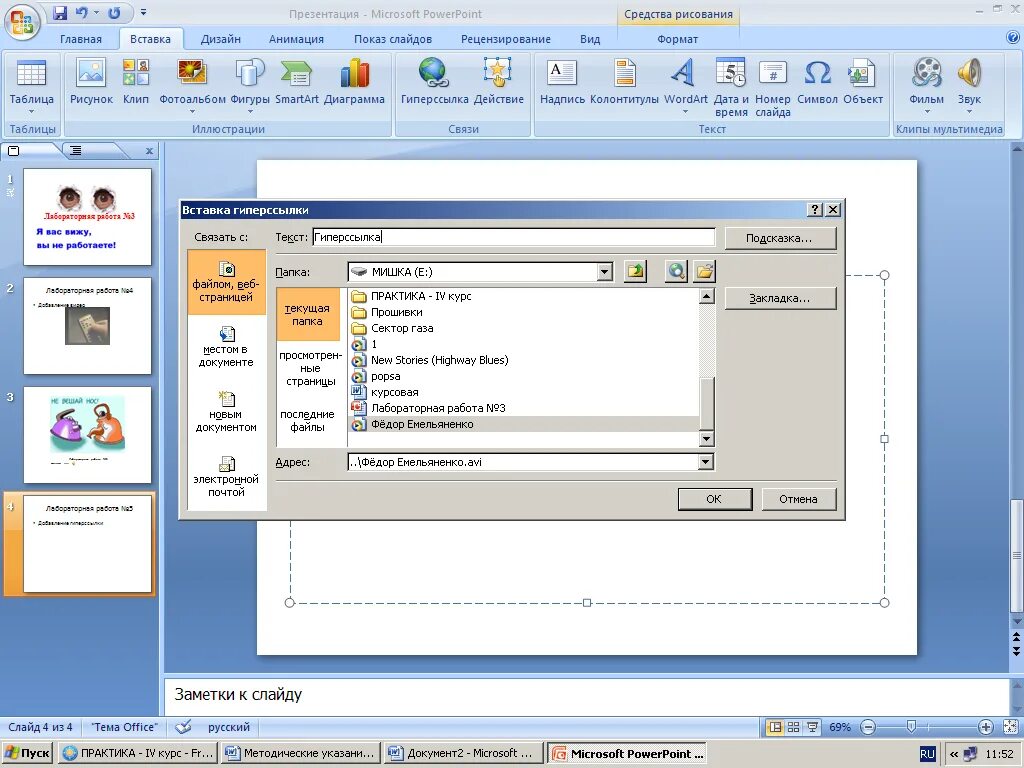Viewport: 1024px width, 768px height.
Task: Select slide 3 thumbnail with teapots
Action: [88, 435]
